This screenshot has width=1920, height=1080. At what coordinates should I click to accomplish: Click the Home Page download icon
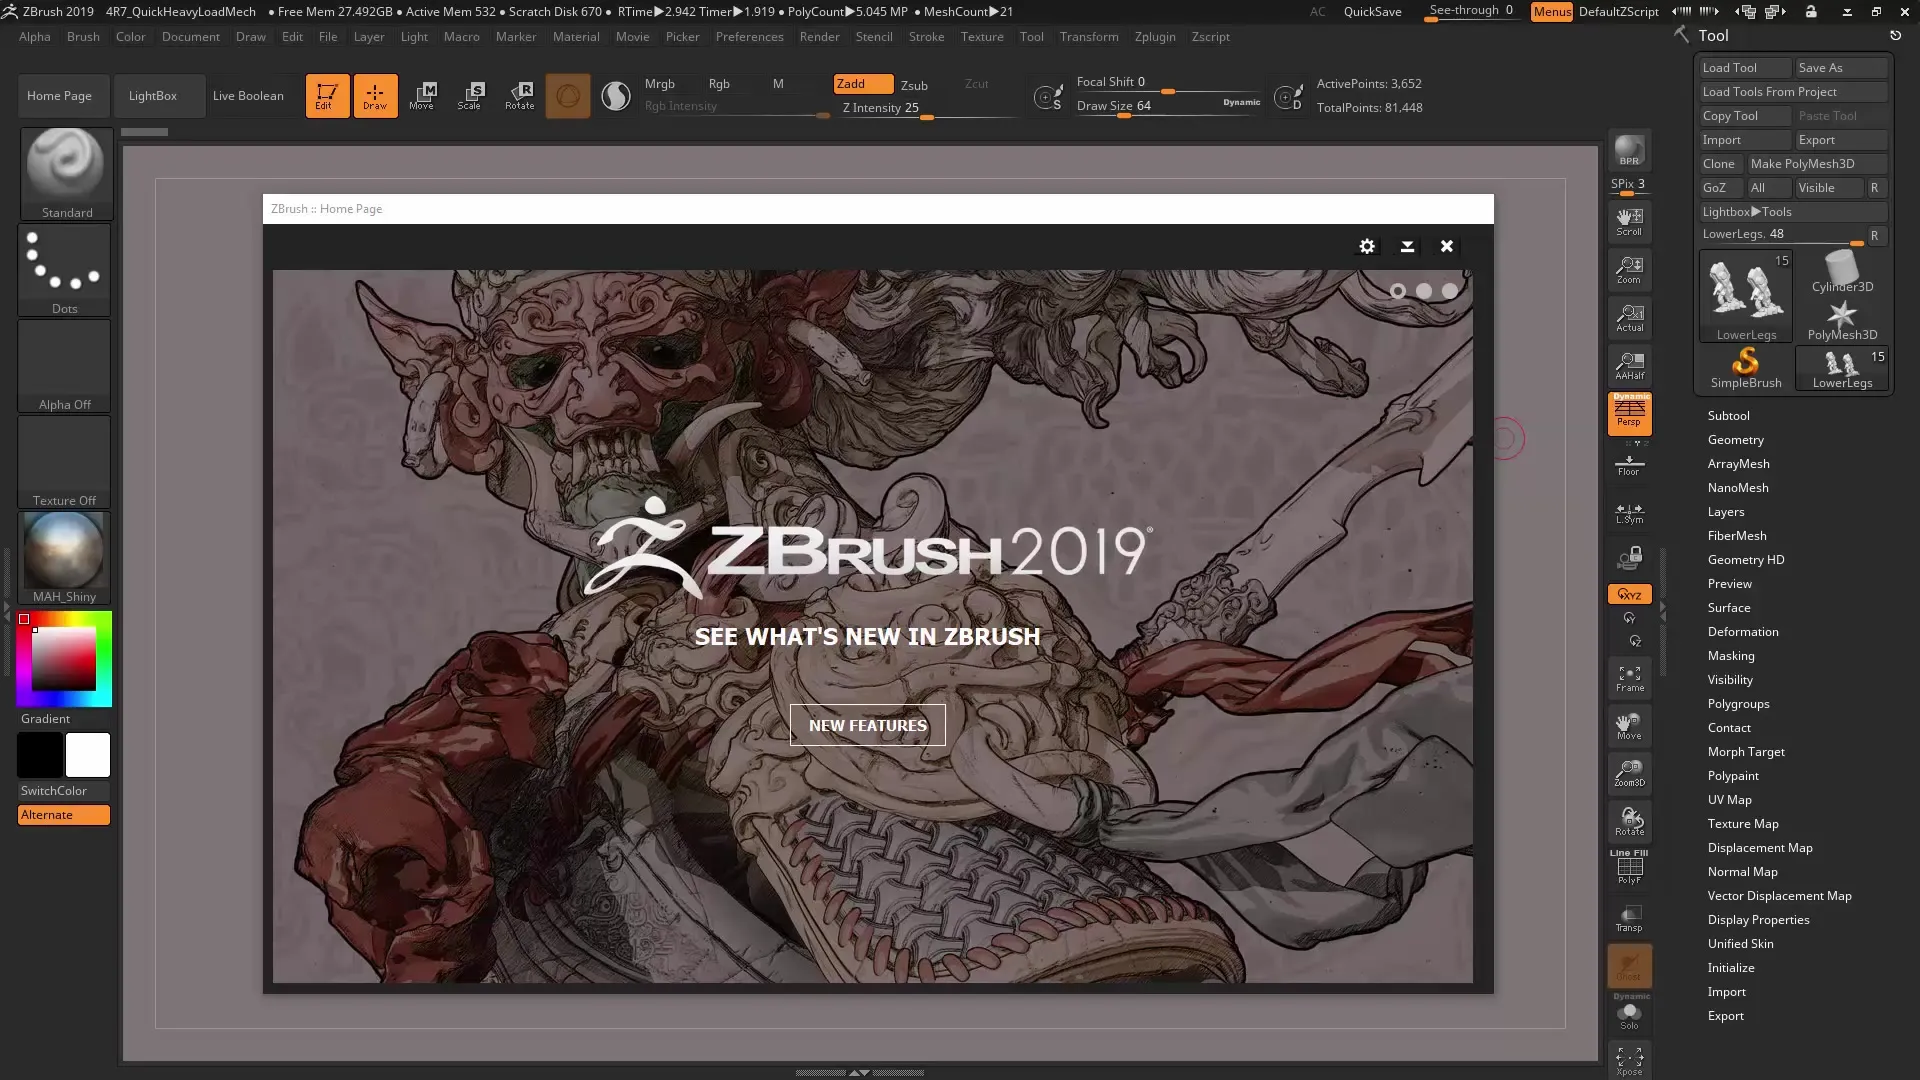coord(1407,246)
